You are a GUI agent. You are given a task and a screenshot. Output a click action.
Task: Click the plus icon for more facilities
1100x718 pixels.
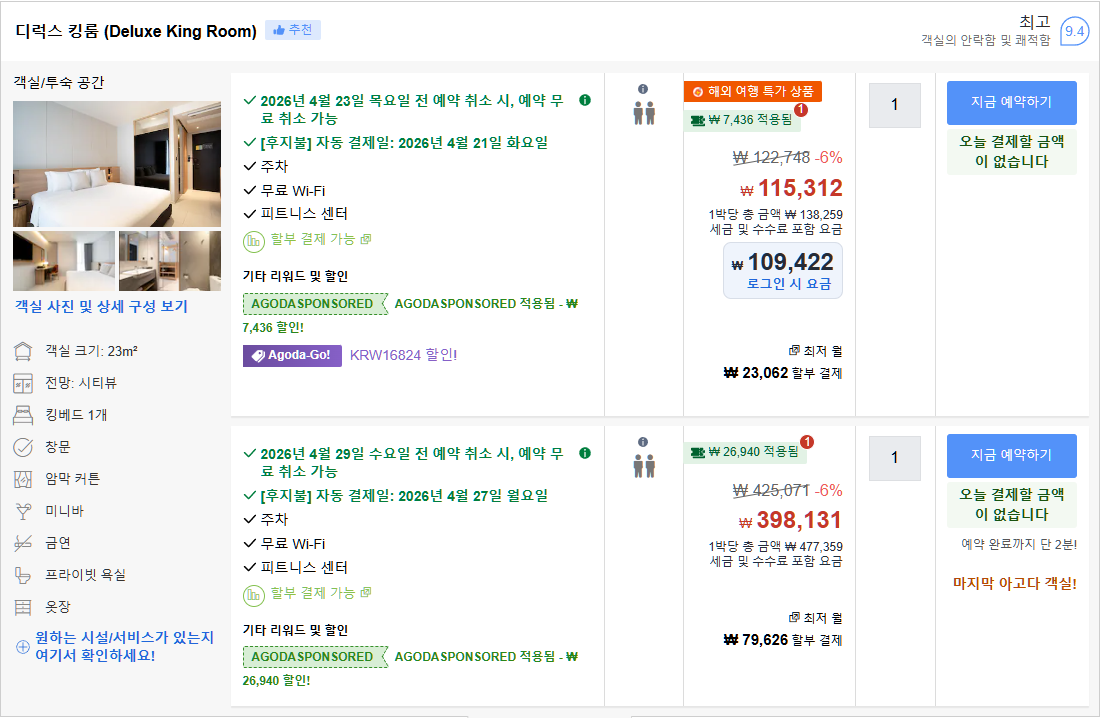pyautogui.click(x=23, y=646)
